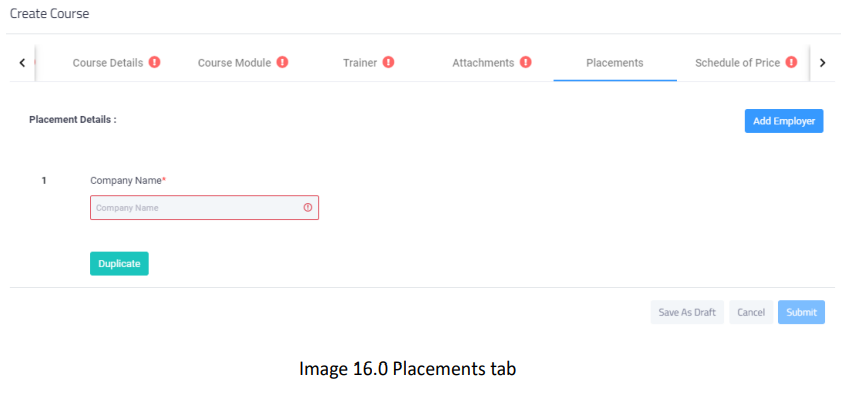Click Save As Draft
Screen dimensions: 844x394
coord(687,312)
